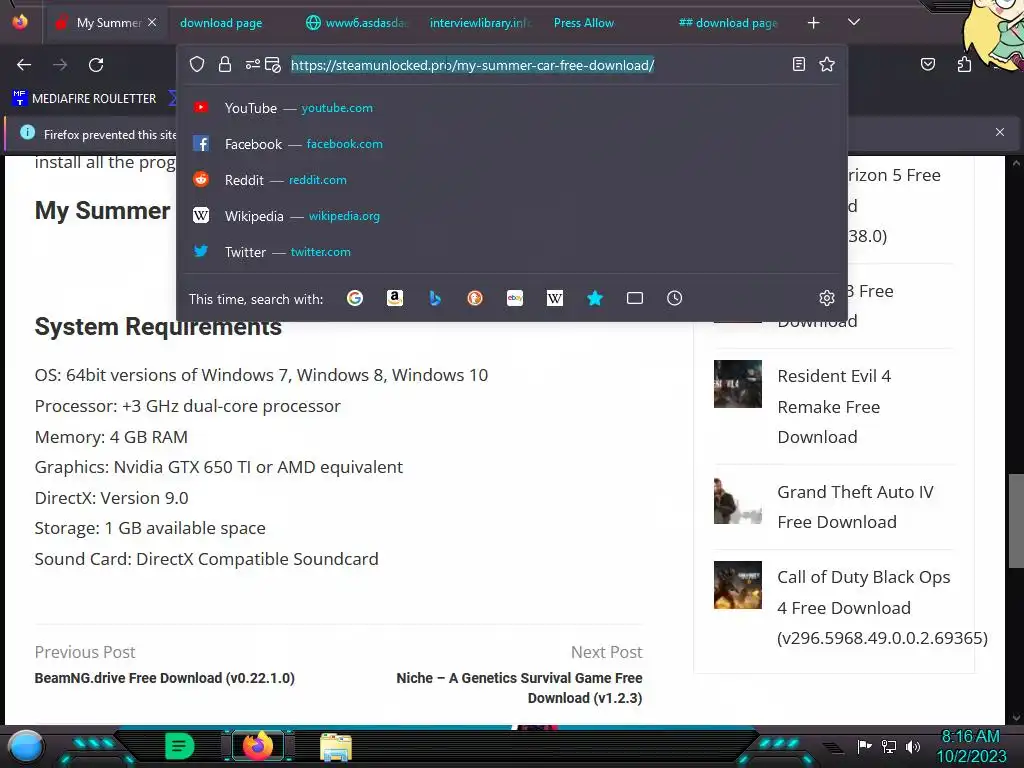The width and height of the screenshot is (1024, 768).
Task: Switch to the ## download page tab
Action: tap(728, 23)
